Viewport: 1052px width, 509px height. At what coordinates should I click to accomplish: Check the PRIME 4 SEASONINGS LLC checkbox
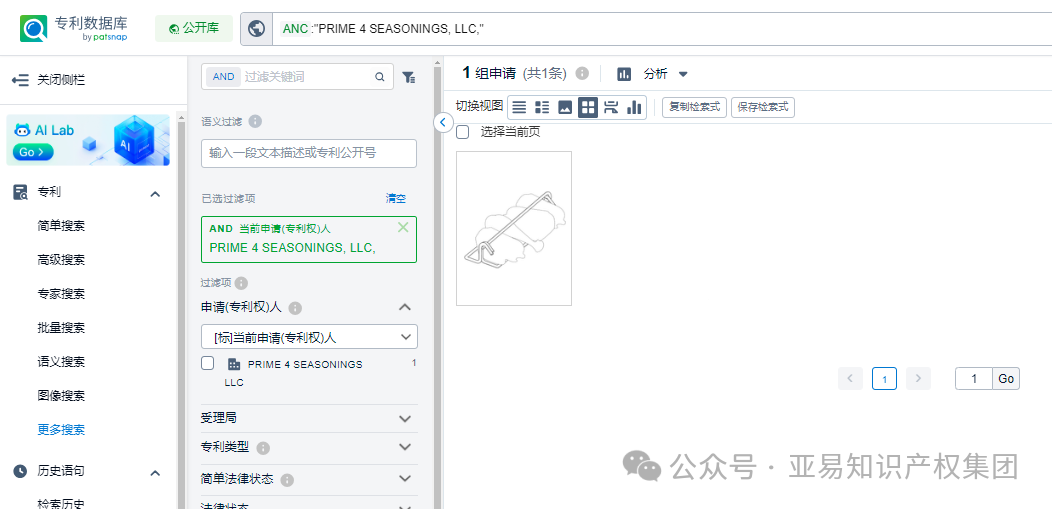208,363
